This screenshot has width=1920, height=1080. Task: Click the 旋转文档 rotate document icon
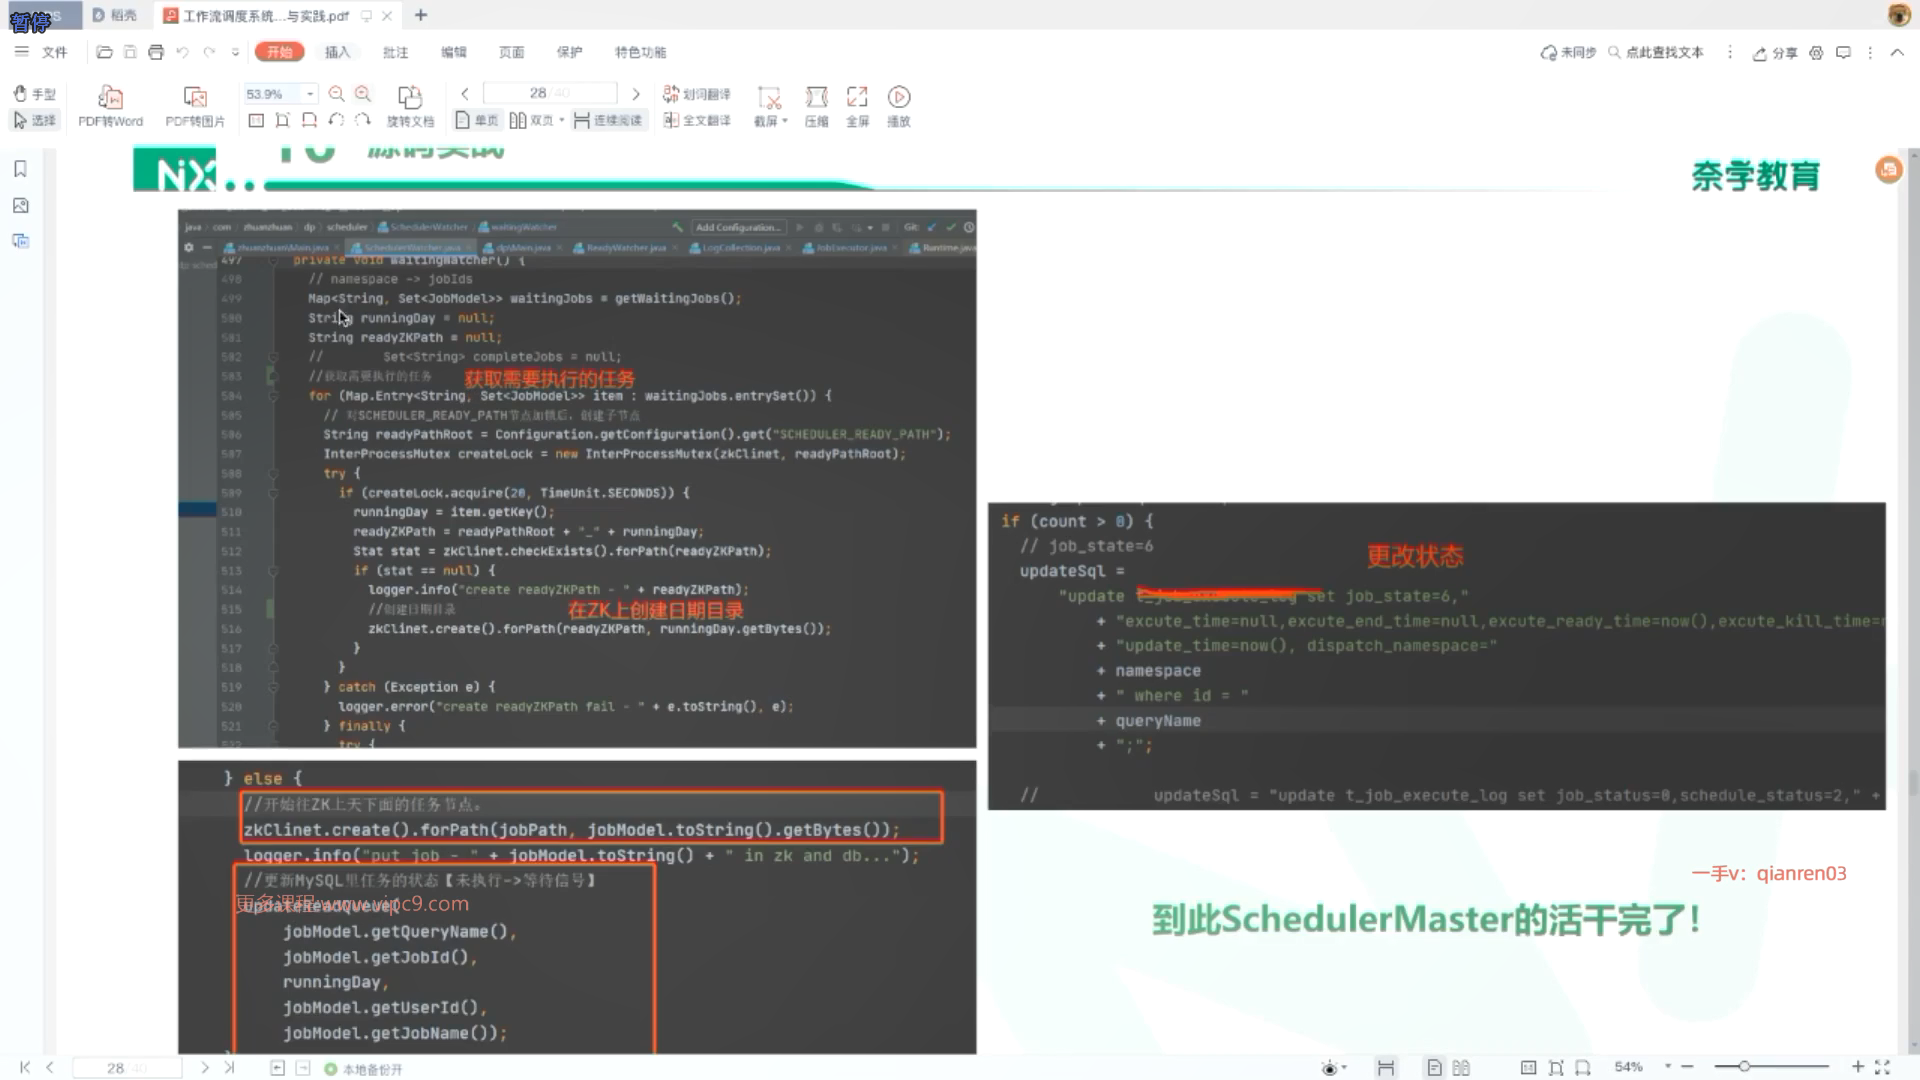[409, 97]
